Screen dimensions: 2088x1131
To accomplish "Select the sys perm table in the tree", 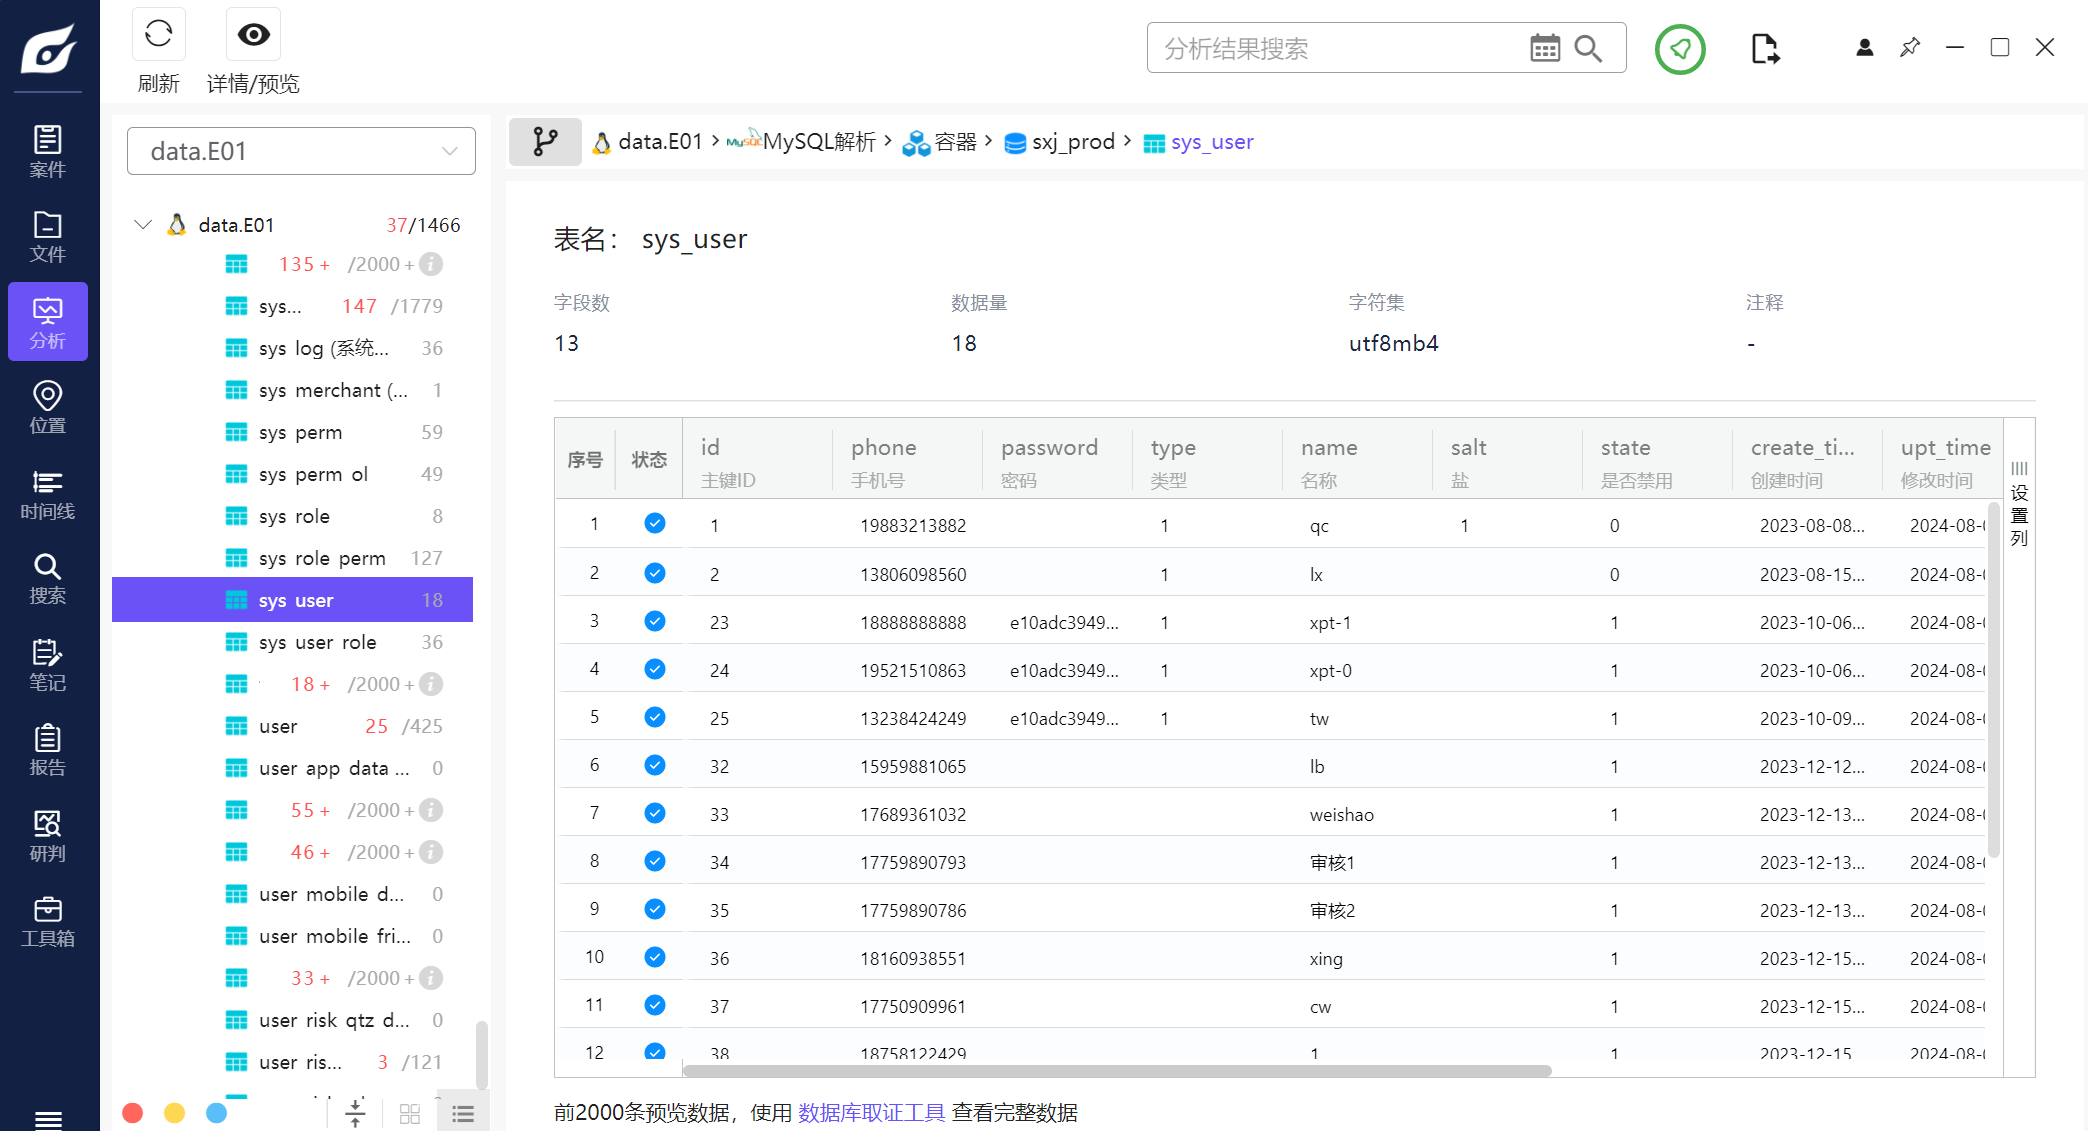I will 300,432.
